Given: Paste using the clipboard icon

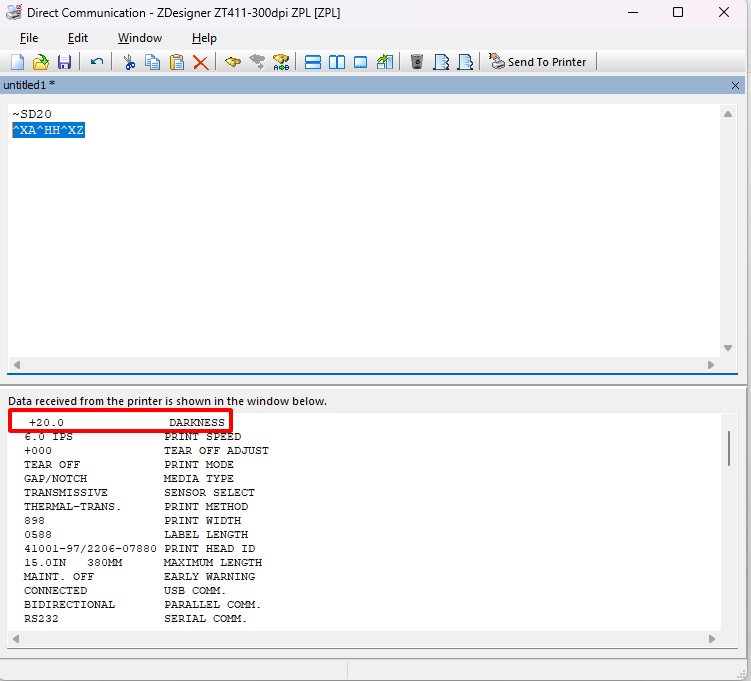Looking at the screenshot, I should pyautogui.click(x=177, y=62).
